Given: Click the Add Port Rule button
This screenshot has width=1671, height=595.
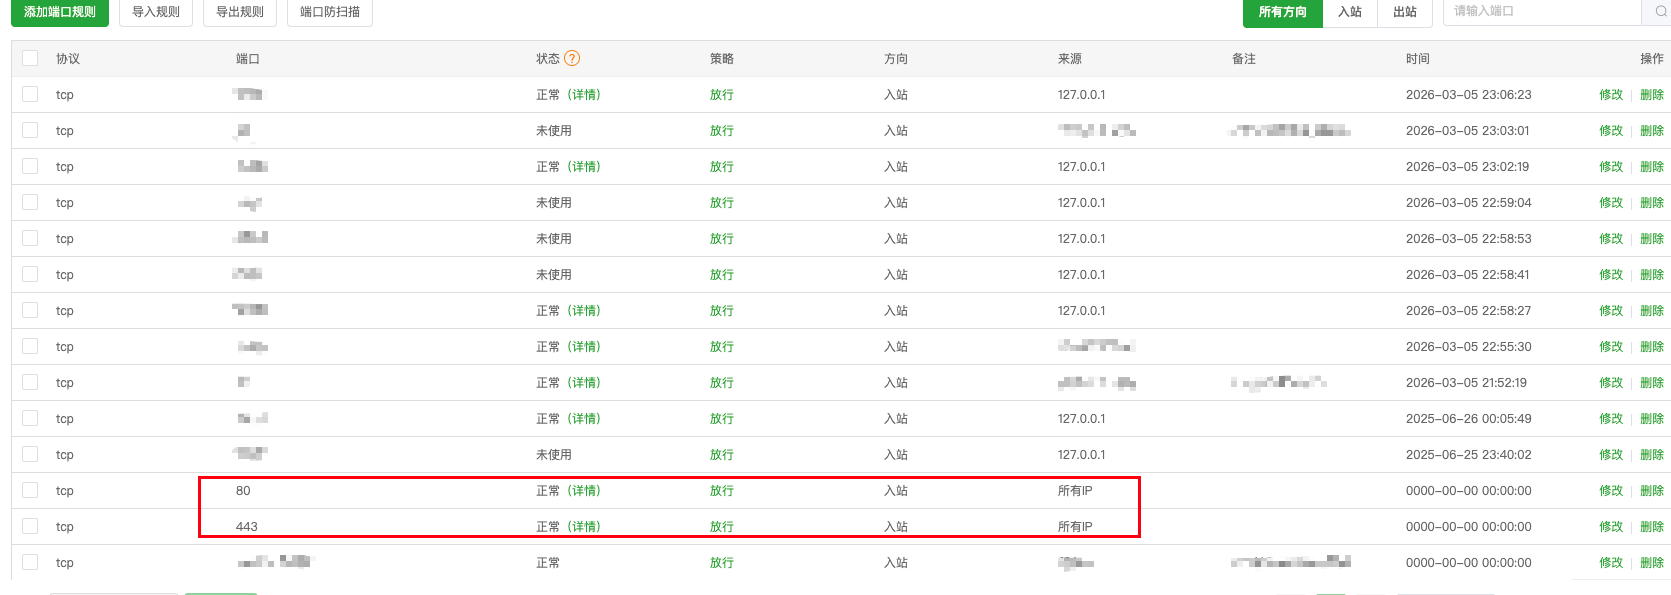Looking at the screenshot, I should (60, 12).
